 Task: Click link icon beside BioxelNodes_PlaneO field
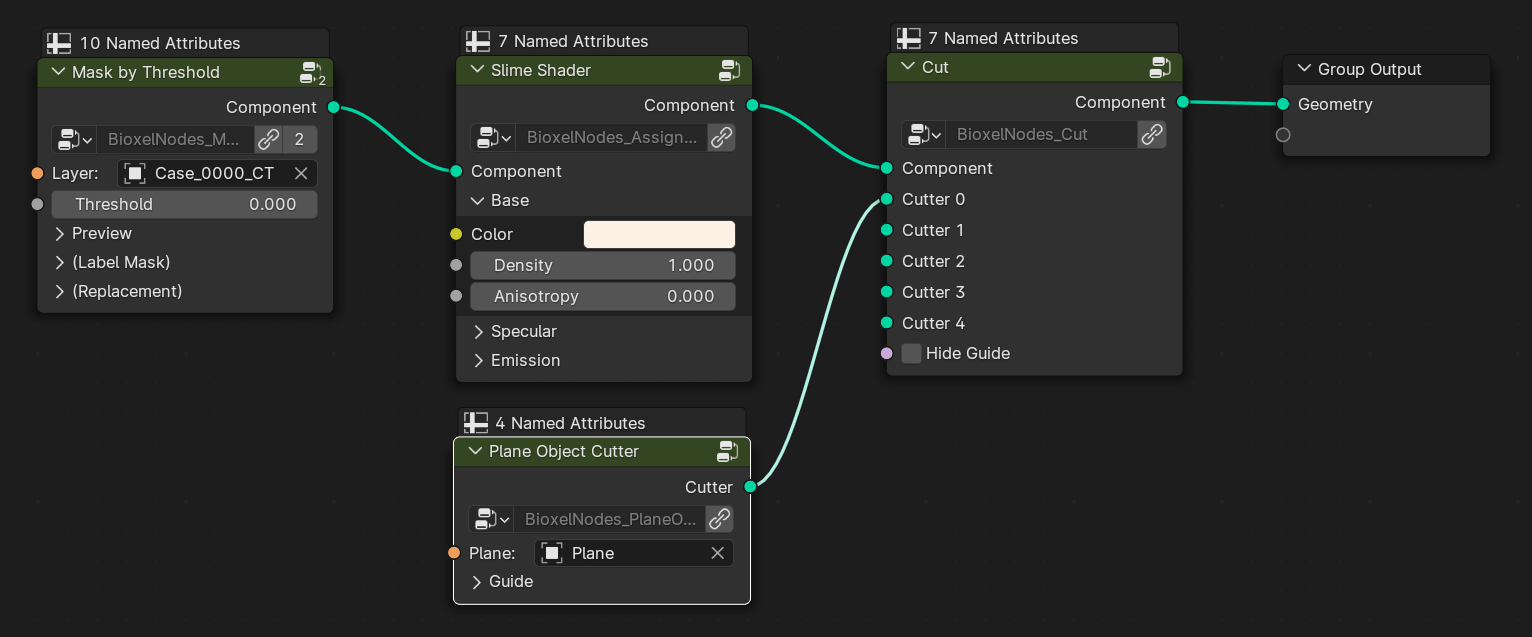(719, 519)
